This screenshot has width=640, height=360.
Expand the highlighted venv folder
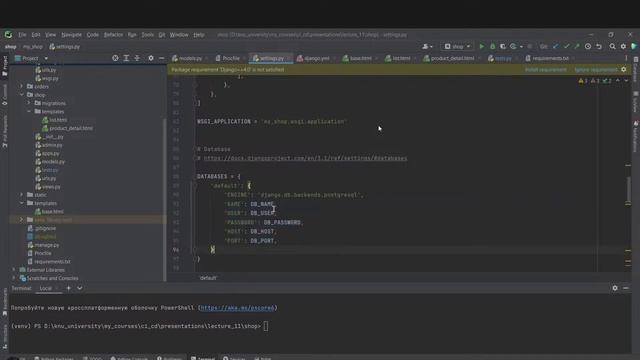tap(22, 220)
